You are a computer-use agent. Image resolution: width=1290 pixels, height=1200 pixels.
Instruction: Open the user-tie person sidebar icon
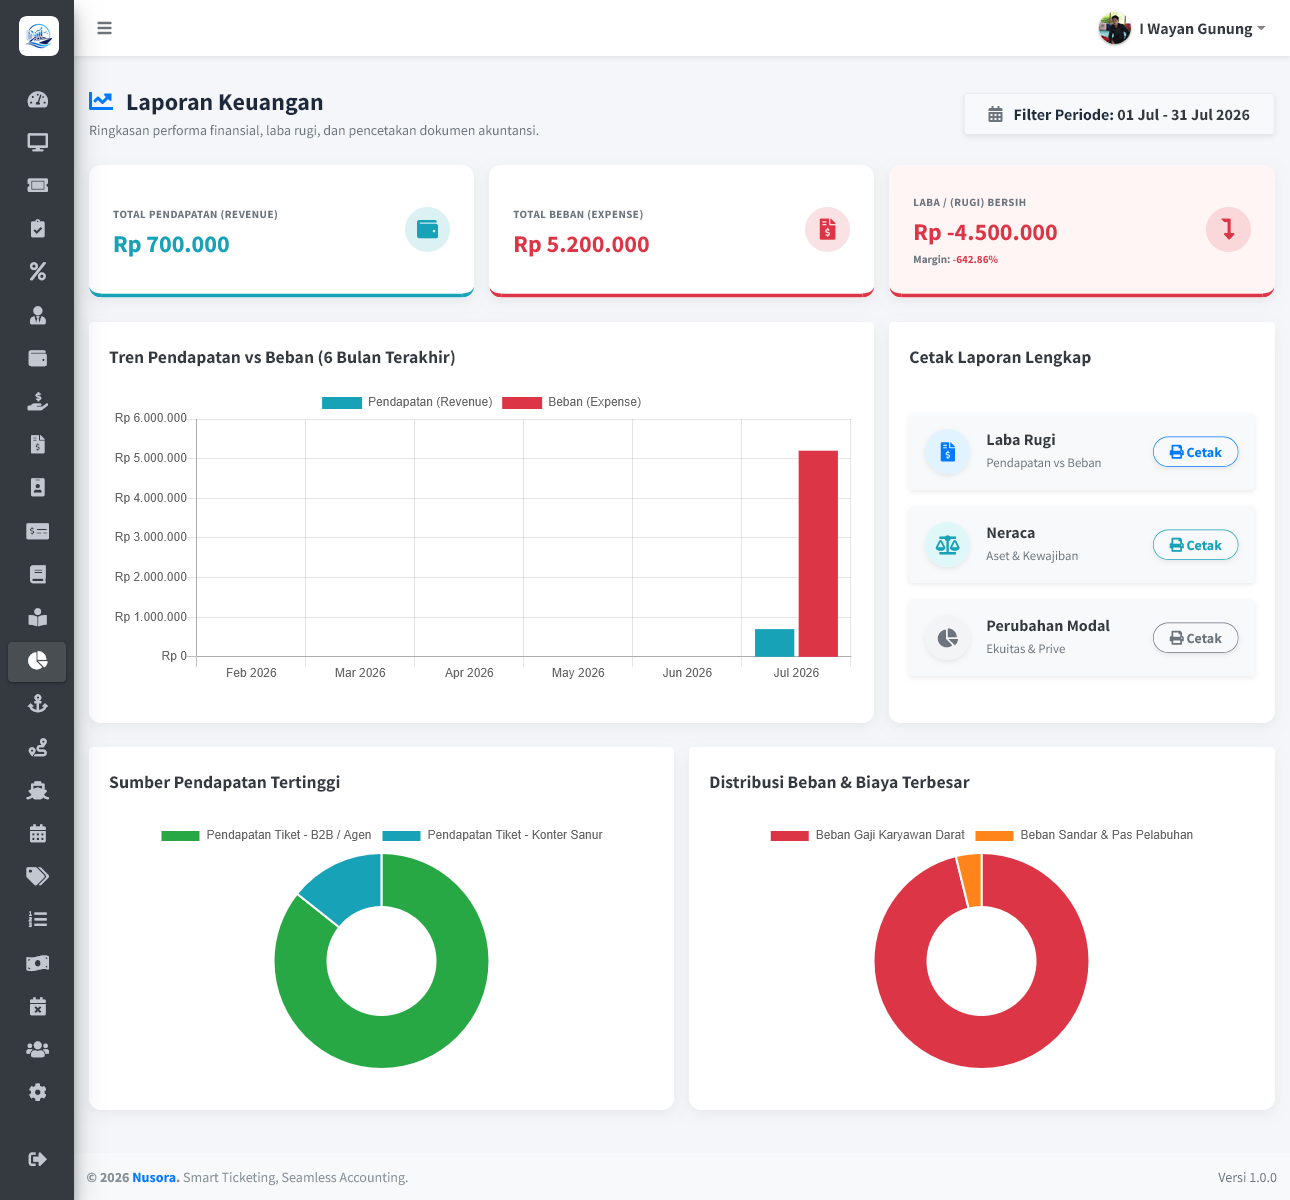pos(37,315)
